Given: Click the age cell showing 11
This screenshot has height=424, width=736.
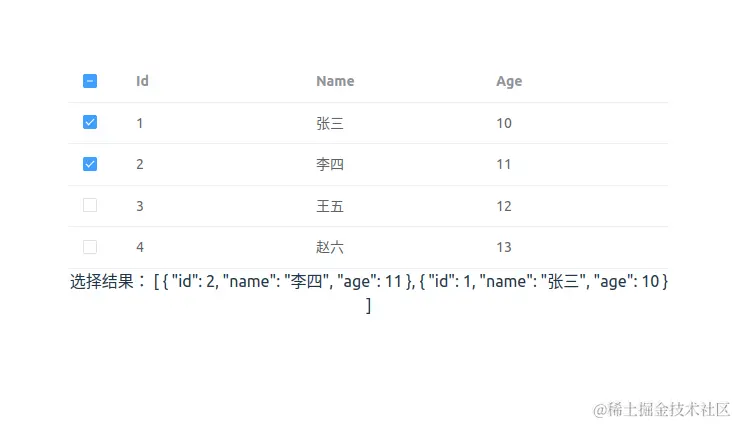Looking at the screenshot, I should (504, 164).
